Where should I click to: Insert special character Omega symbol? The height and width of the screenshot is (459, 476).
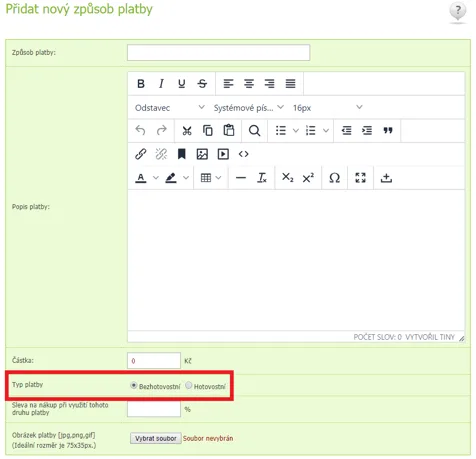334,178
